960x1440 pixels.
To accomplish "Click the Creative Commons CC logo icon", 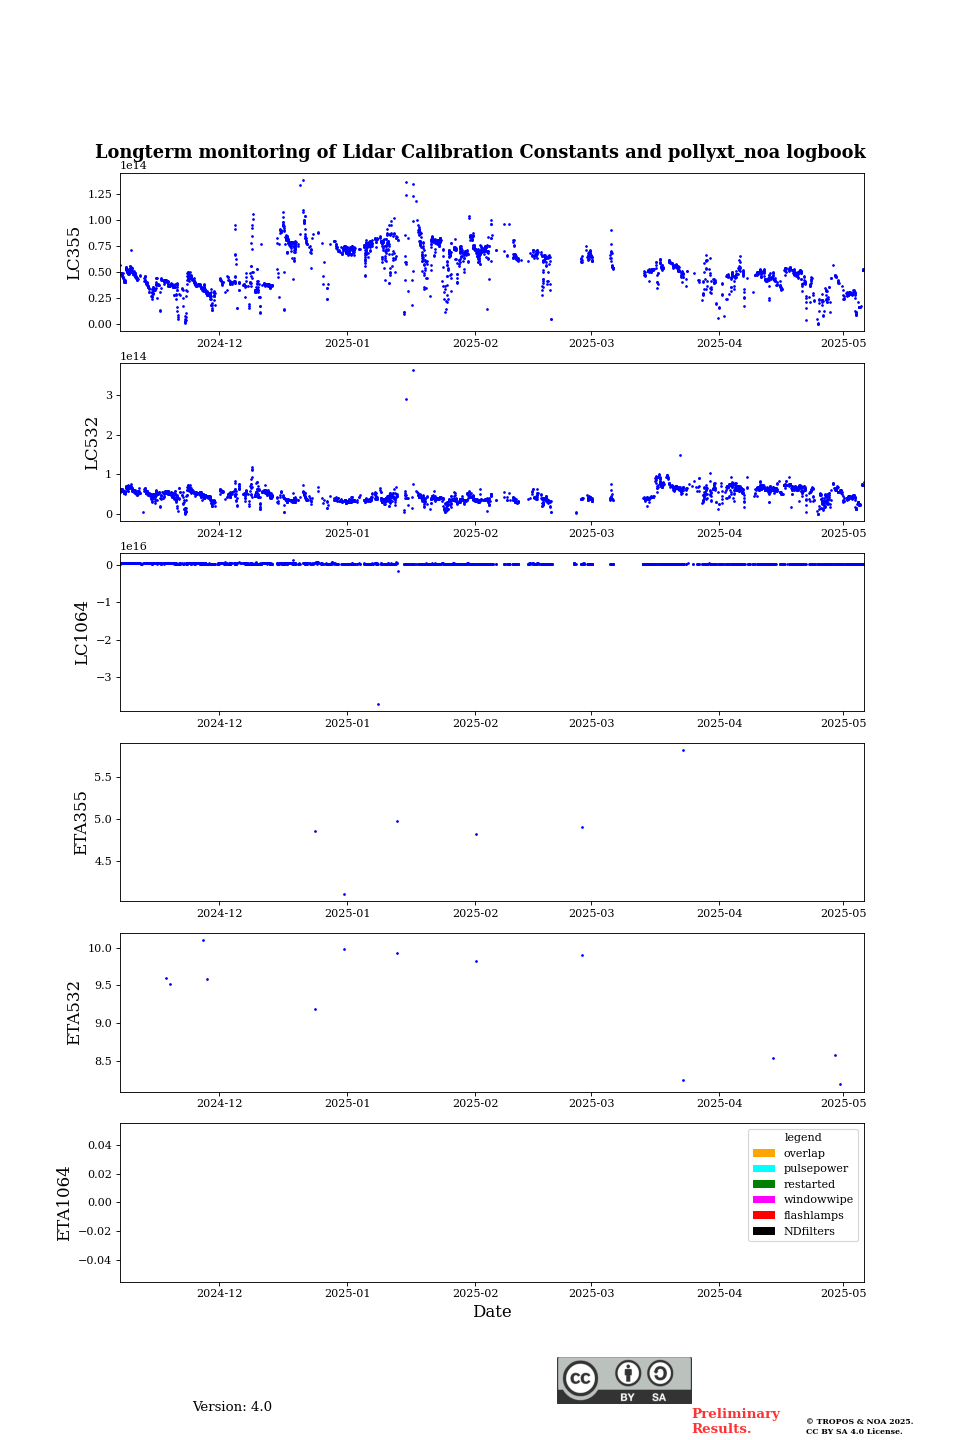I will [580, 1378].
